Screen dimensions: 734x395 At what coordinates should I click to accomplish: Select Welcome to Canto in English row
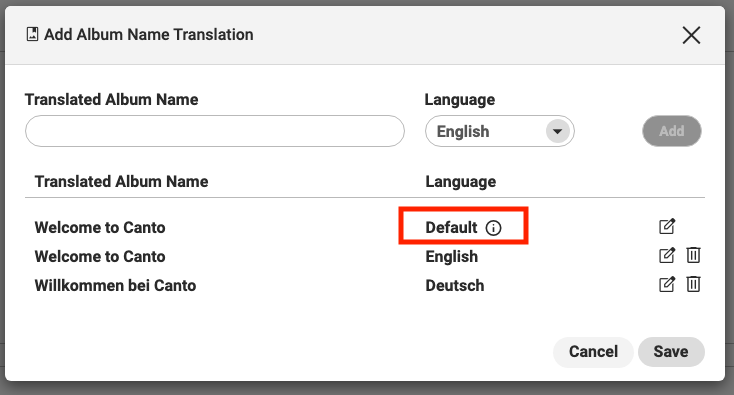[x=100, y=256]
